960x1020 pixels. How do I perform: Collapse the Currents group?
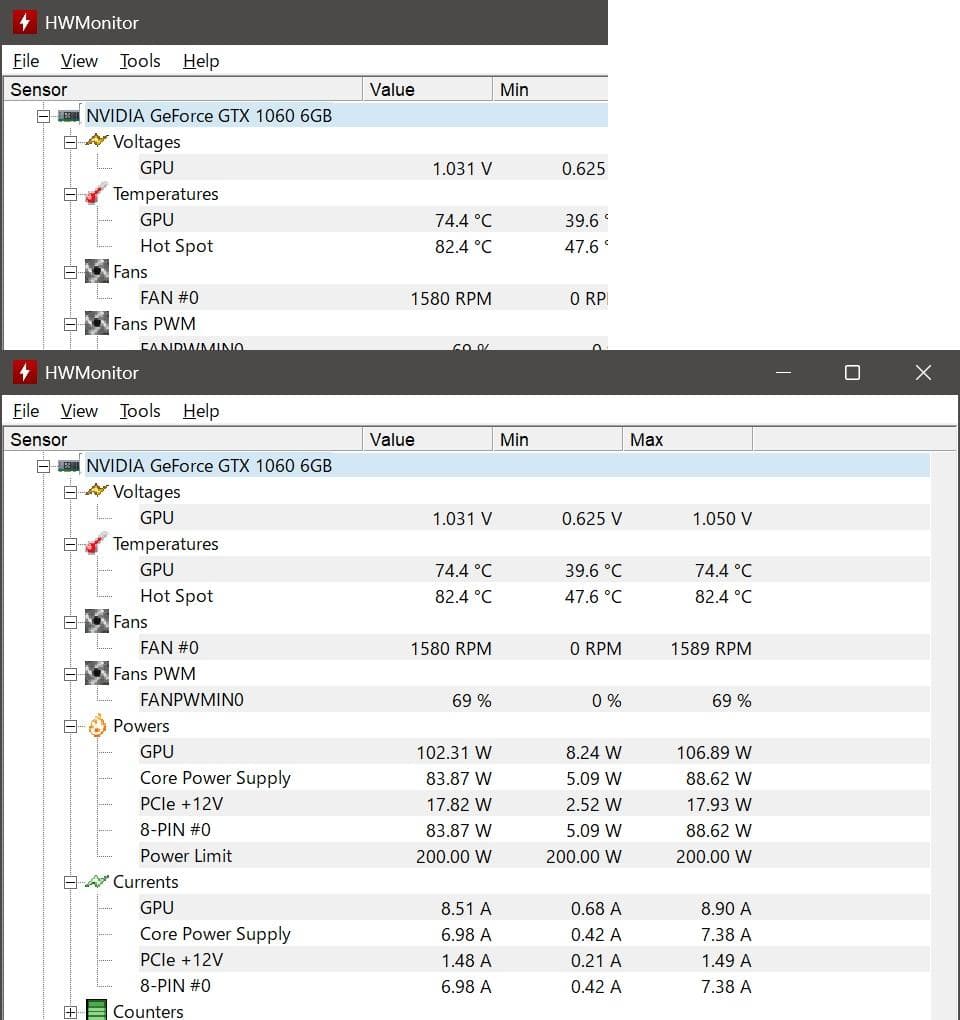click(70, 883)
